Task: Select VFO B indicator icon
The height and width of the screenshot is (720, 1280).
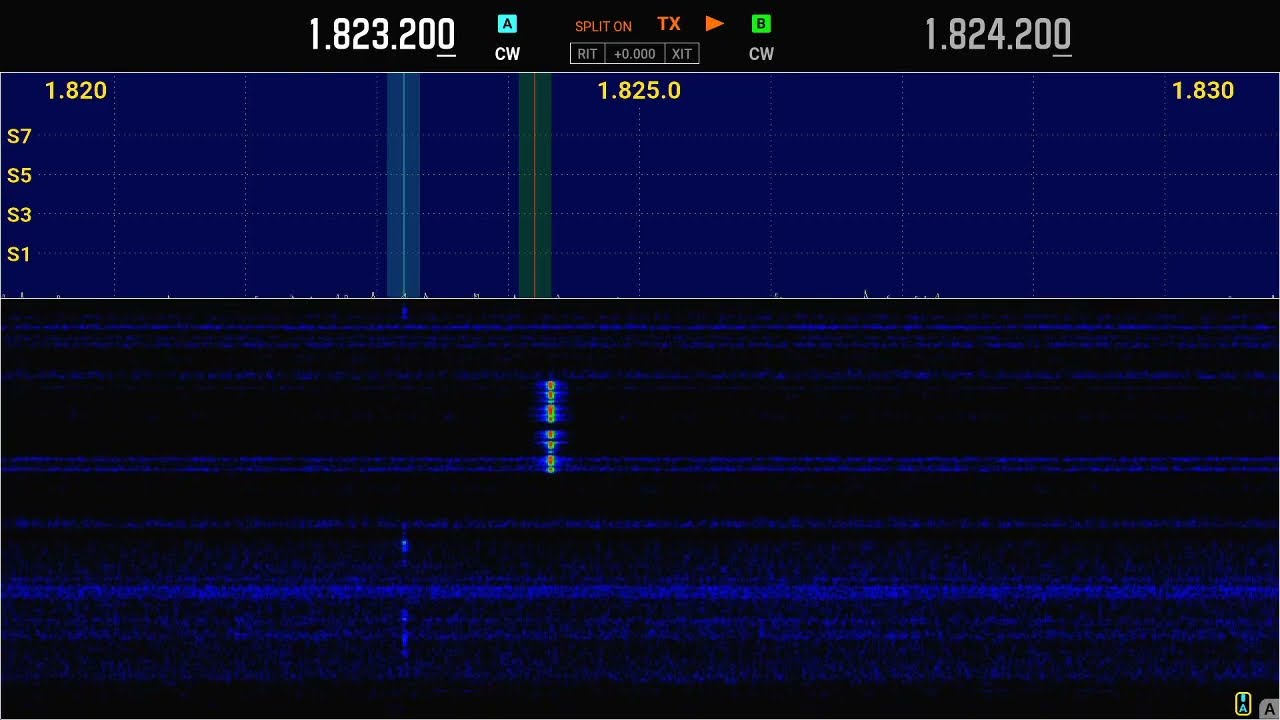Action: [x=761, y=24]
